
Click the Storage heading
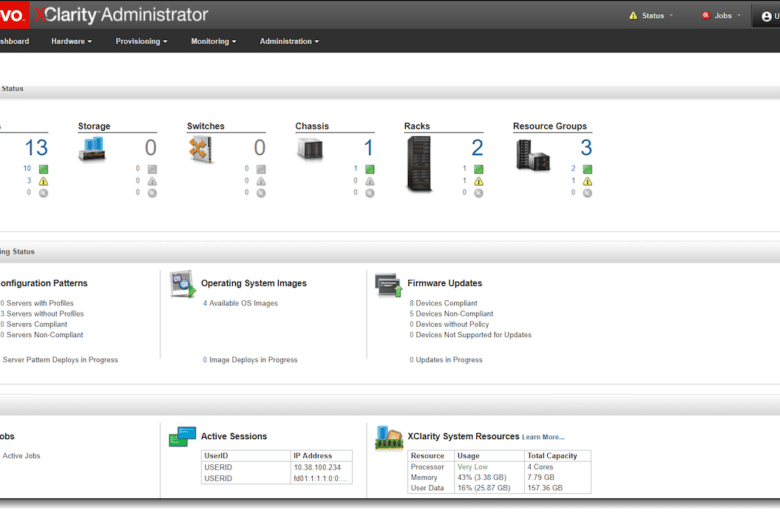[94, 126]
